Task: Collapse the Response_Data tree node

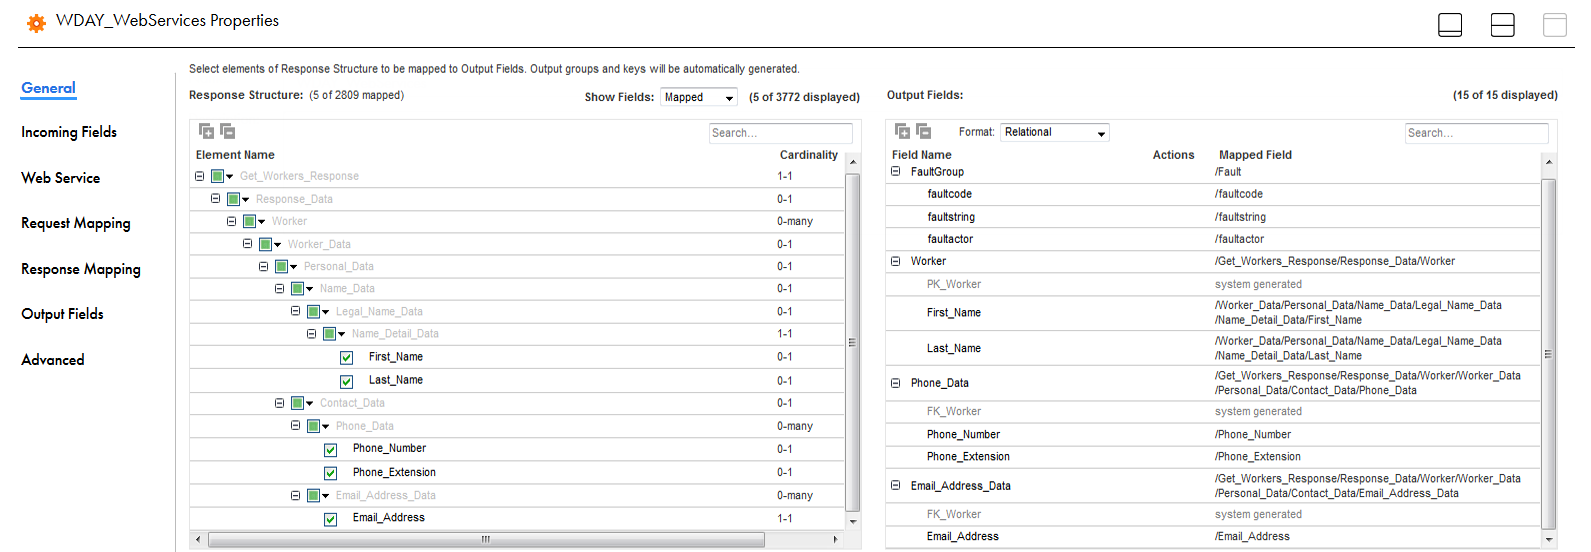Action: coord(215,199)
